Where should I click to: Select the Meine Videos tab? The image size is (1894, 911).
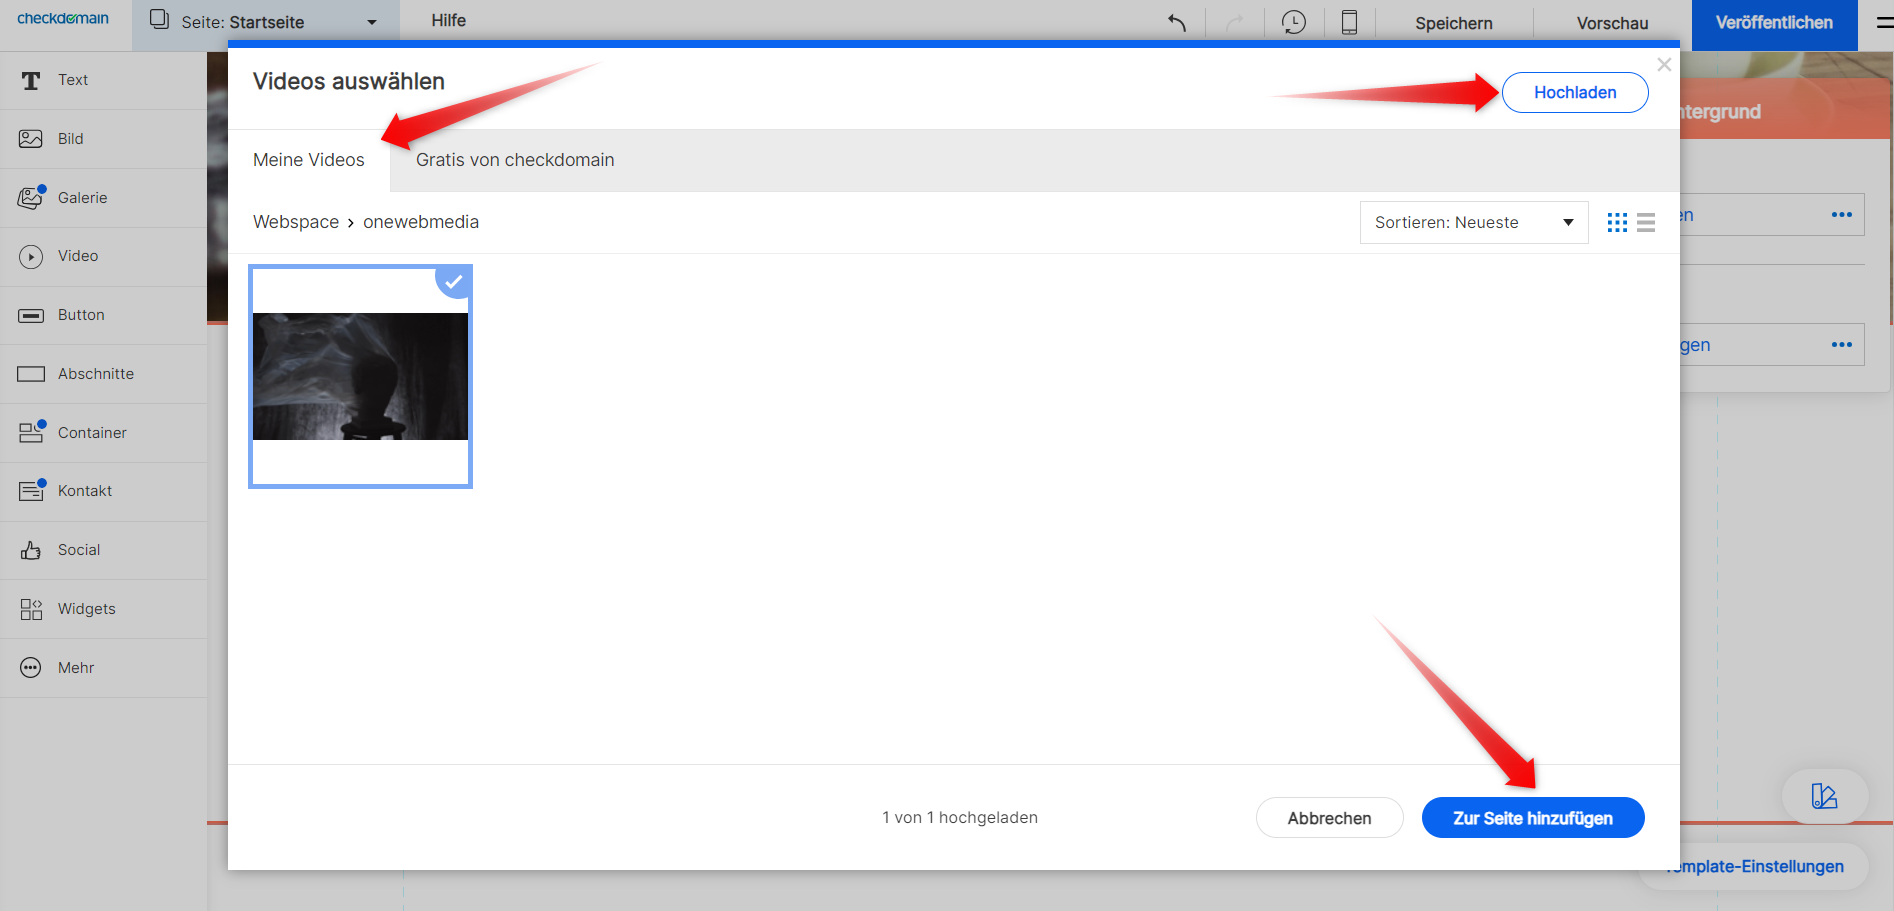(308, 160)
